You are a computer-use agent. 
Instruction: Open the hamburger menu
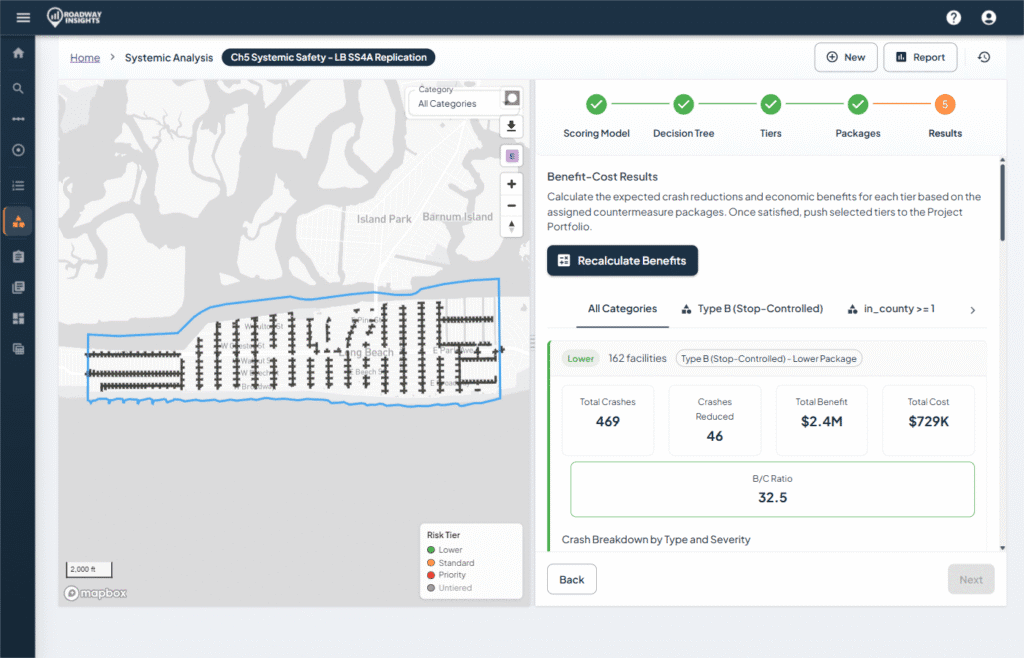pyautogui.click(x=23, y=17)
